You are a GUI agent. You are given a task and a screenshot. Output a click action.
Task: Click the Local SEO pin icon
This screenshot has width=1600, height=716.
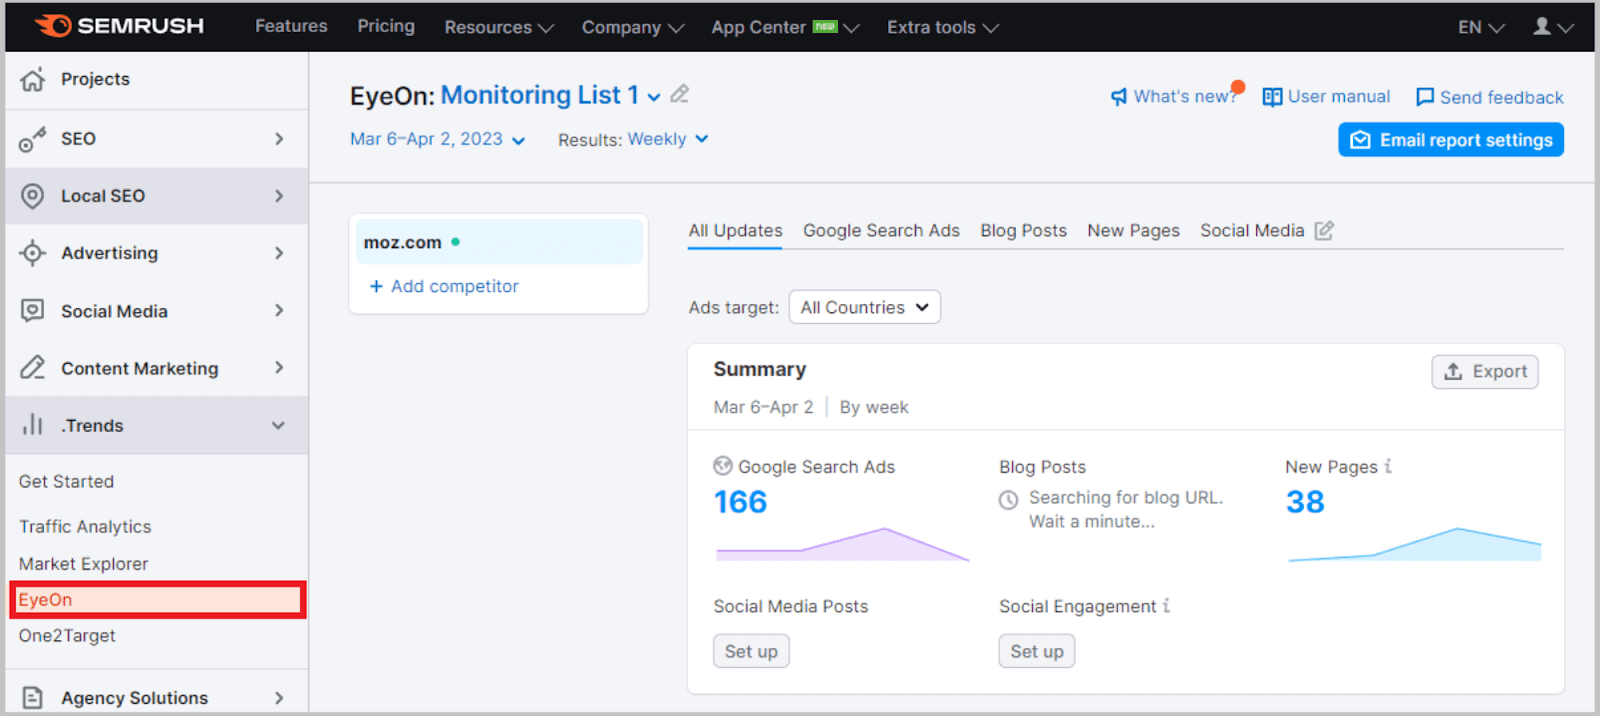point(33,196)
